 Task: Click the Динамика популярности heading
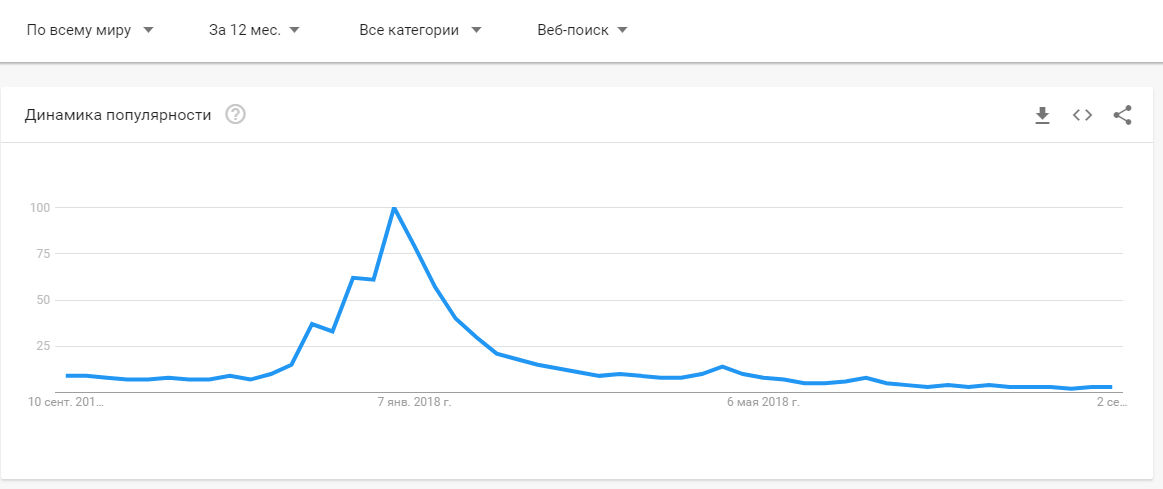(x=118, y=115)
